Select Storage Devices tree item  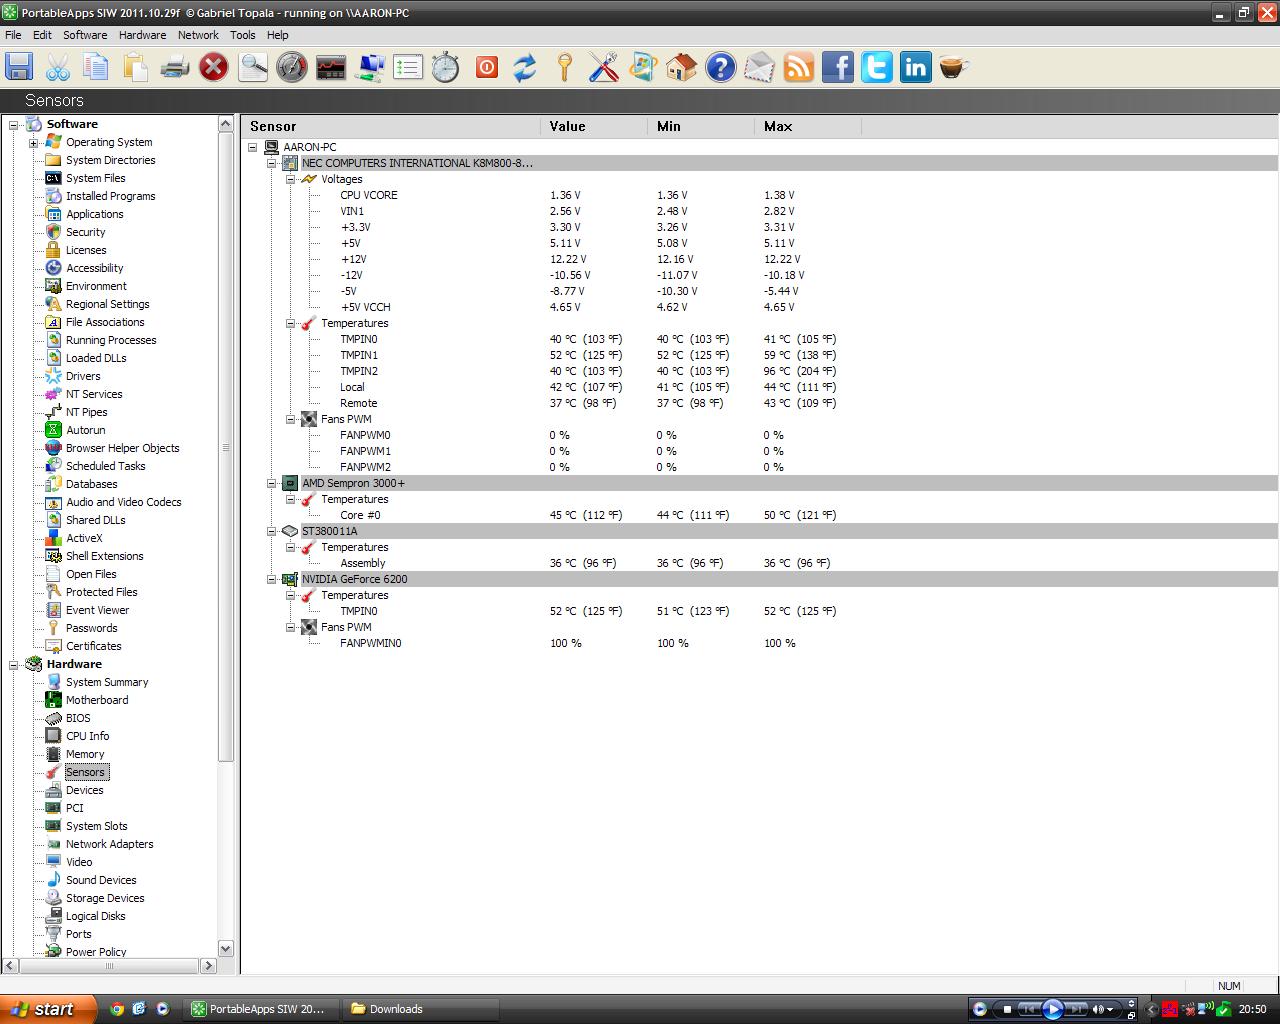[105, 898]
